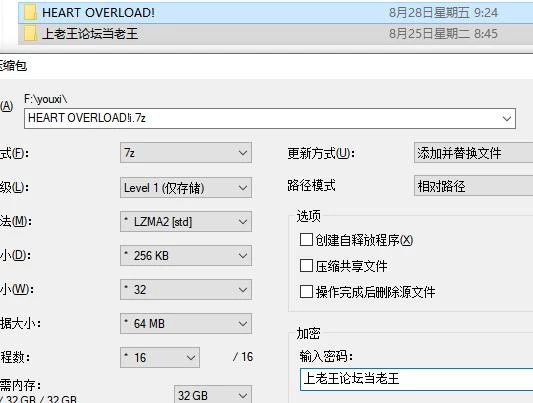Open the LZMA2 compression method dropdown

[186, 222]
